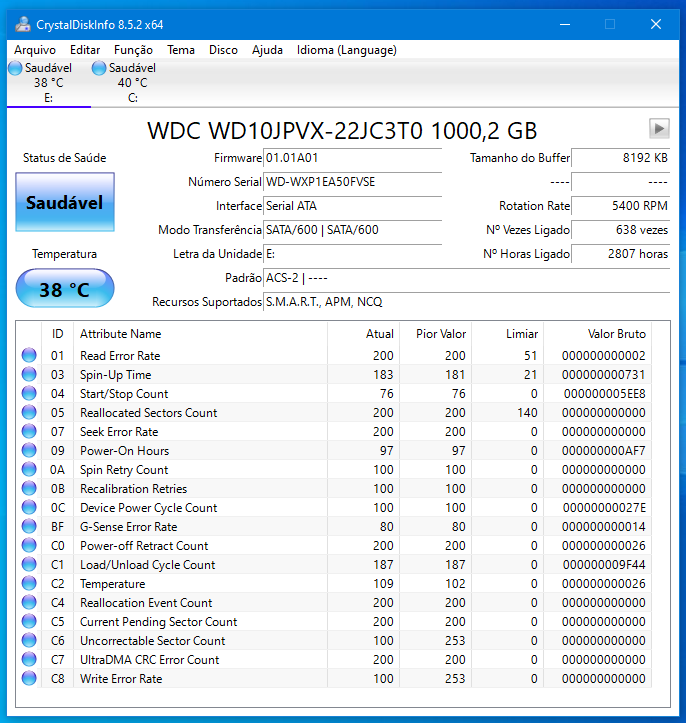This screenshot has width=686, height=723.
Task: Click status orb for Spin-Up Time
Action: coord(29,374)
